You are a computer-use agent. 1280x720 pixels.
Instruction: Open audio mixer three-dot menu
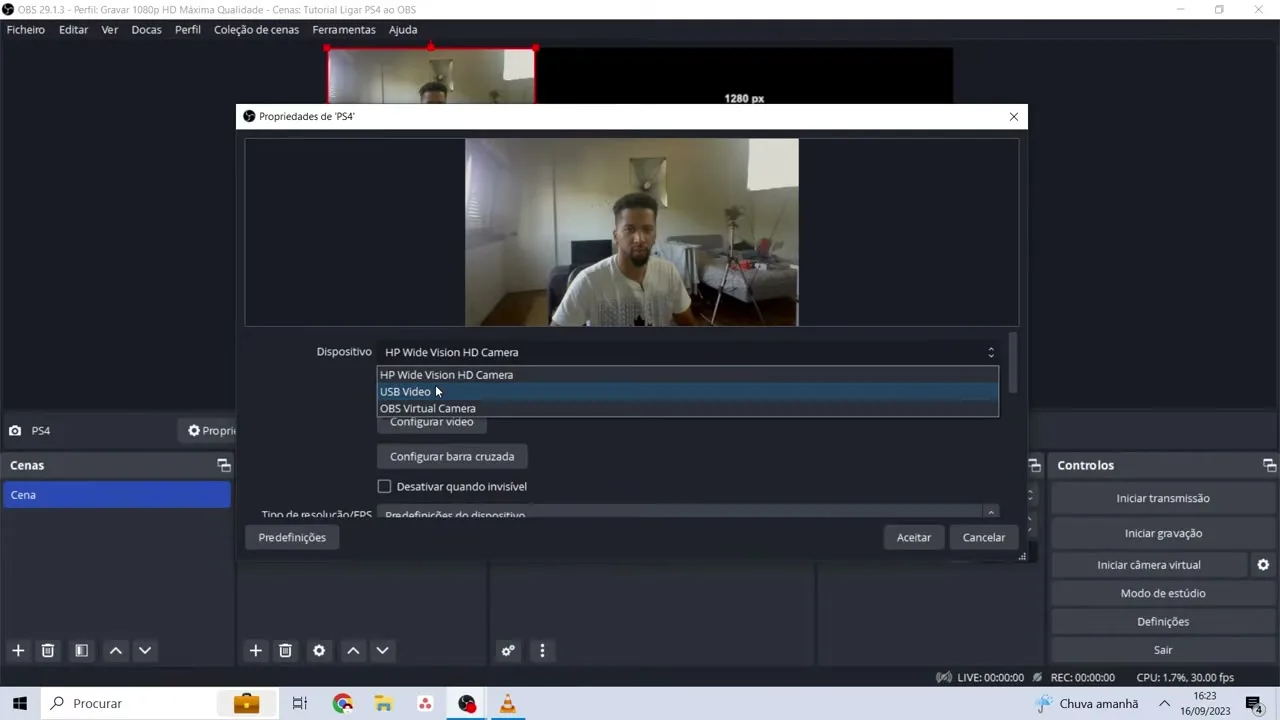click(x=542, y=650)
